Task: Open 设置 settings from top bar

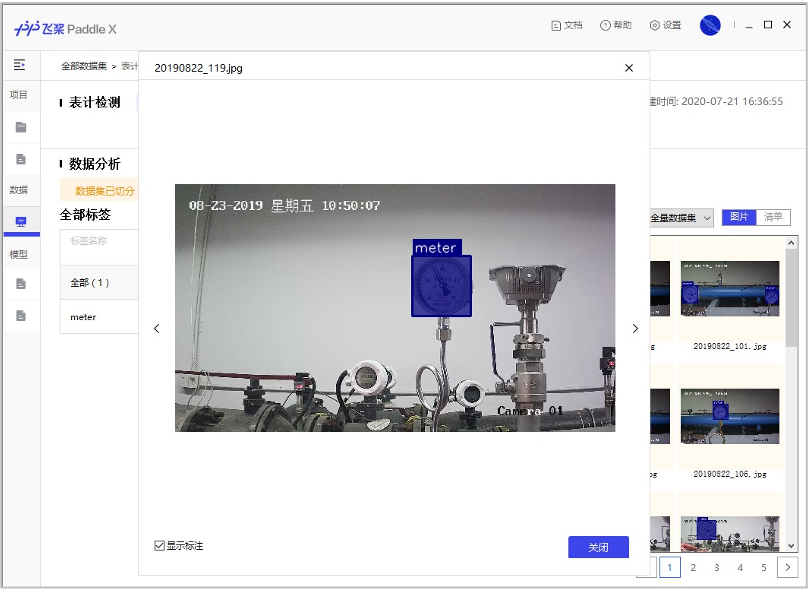Action: tap(665, 25)
